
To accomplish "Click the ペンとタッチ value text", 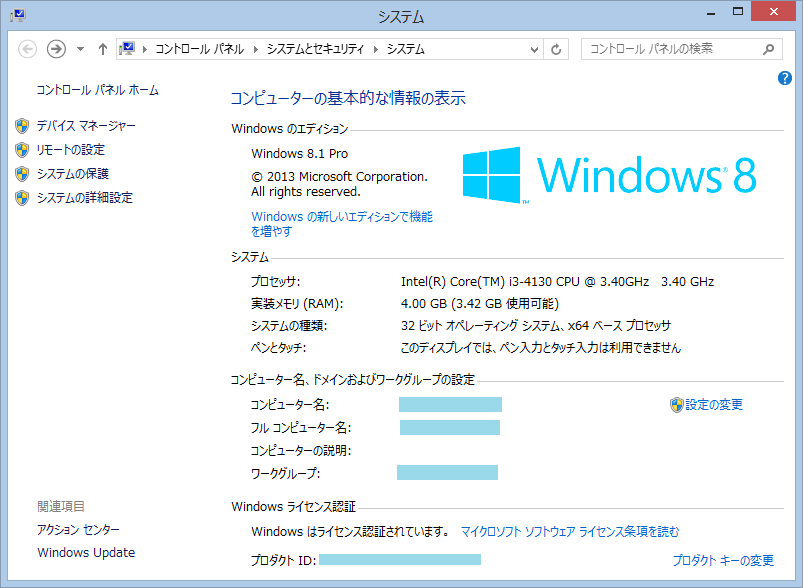I will (x=541, y=348).
